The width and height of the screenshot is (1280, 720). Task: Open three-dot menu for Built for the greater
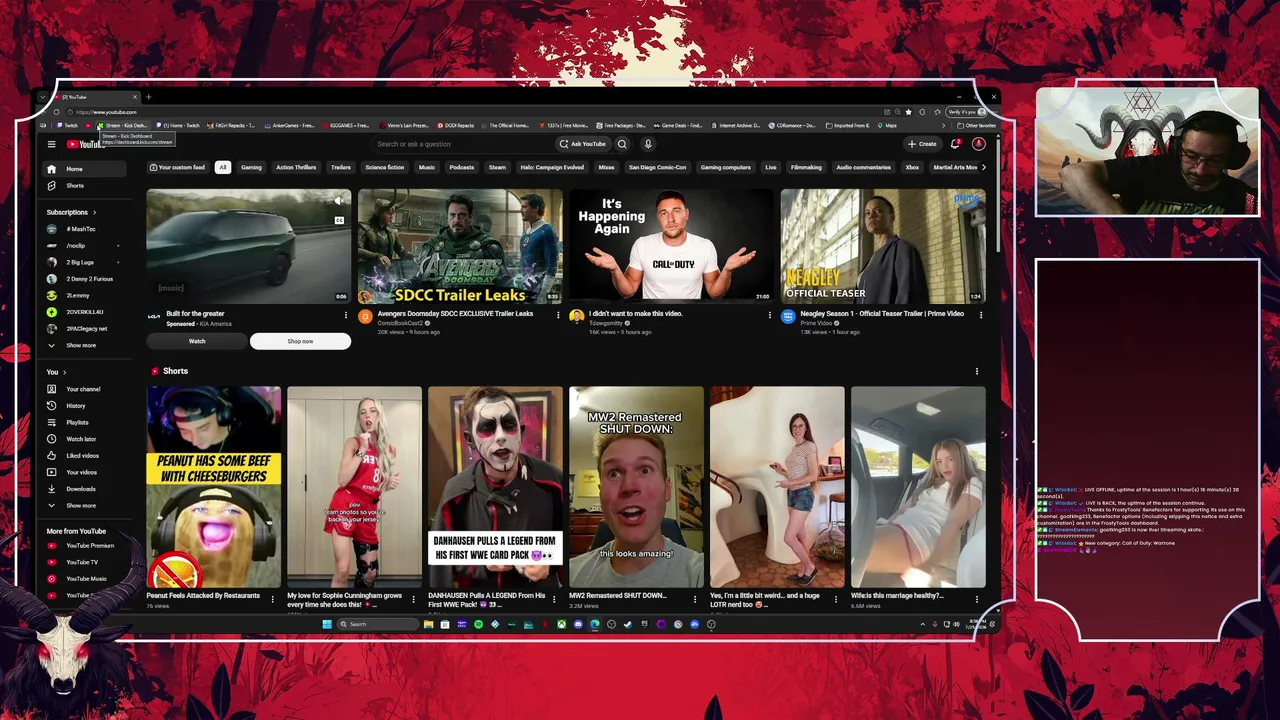point(346,315)
